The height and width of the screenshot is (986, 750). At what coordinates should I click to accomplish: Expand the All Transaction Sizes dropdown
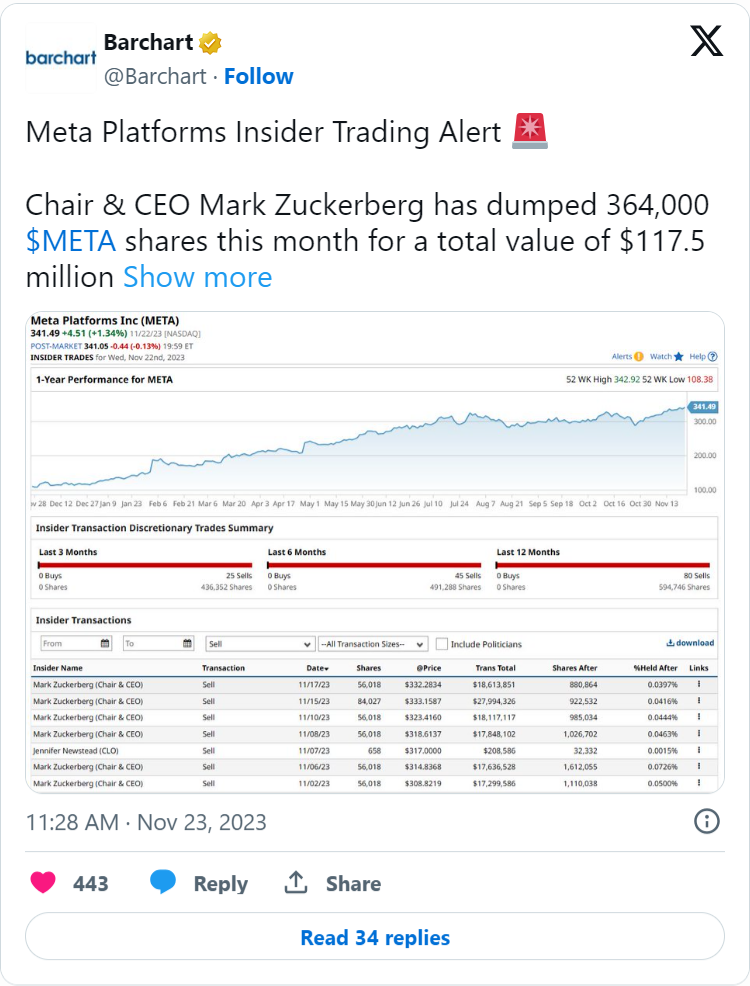(x=372, y=644)
